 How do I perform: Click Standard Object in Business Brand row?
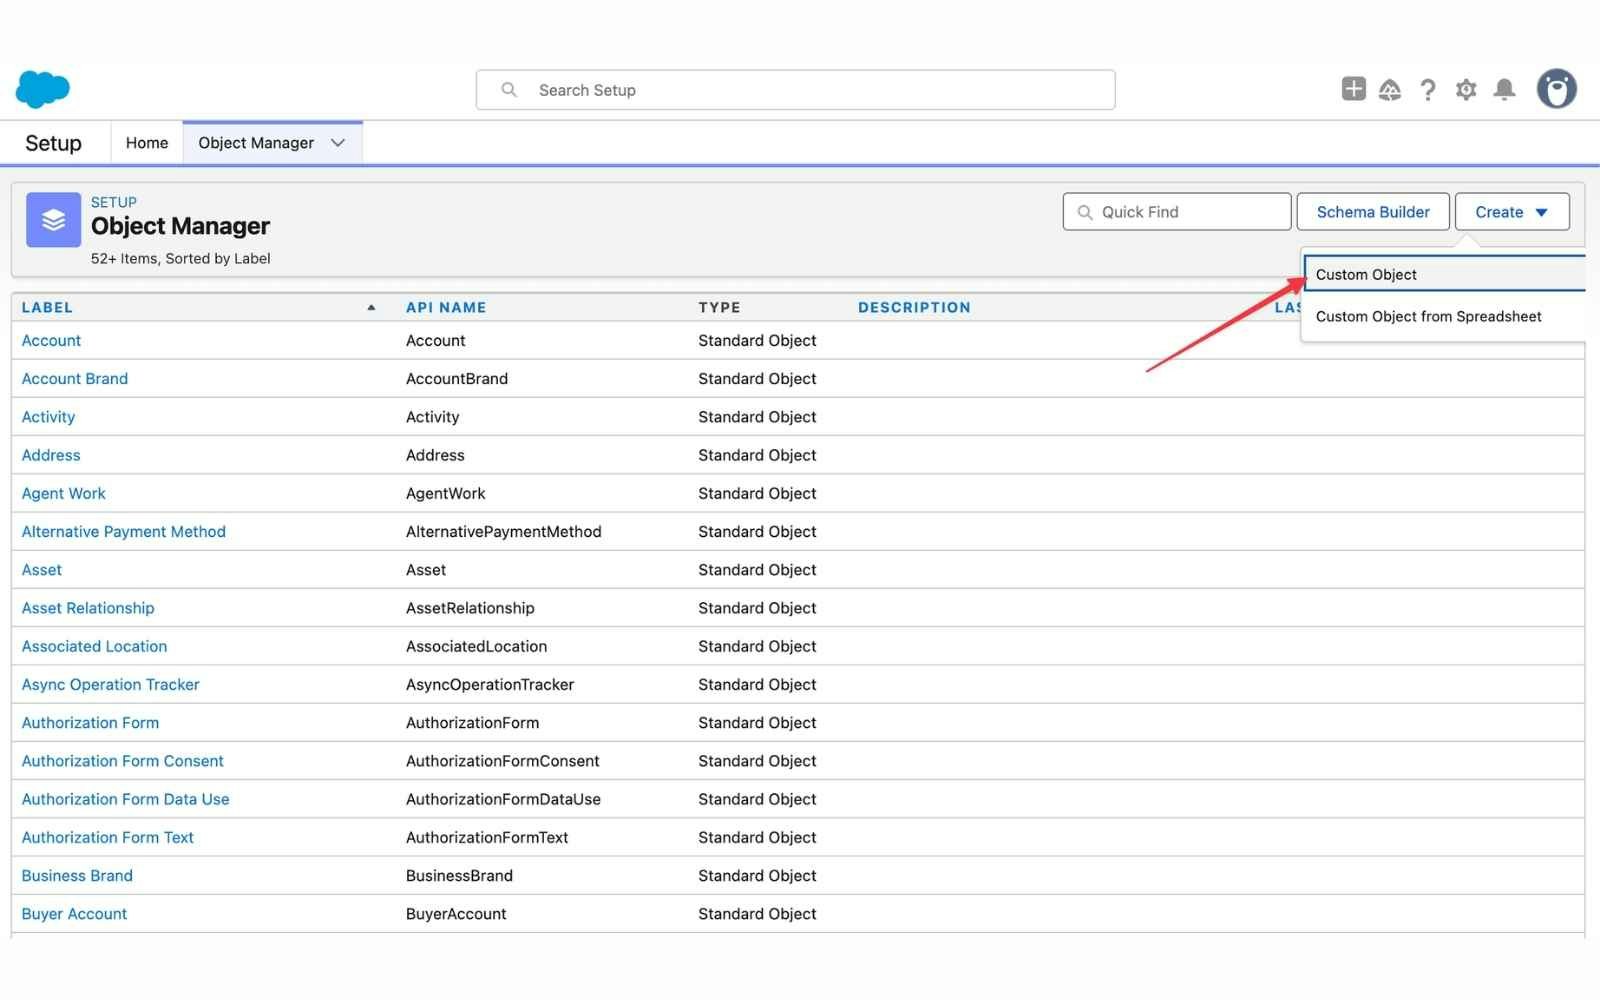click(757, 876)
